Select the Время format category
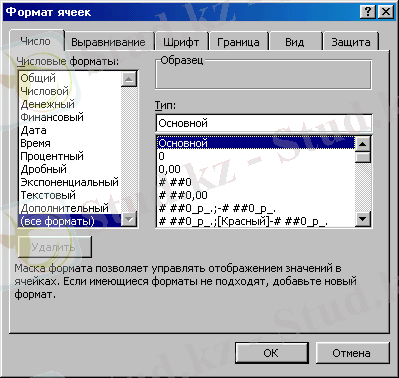 coord(70,143)
